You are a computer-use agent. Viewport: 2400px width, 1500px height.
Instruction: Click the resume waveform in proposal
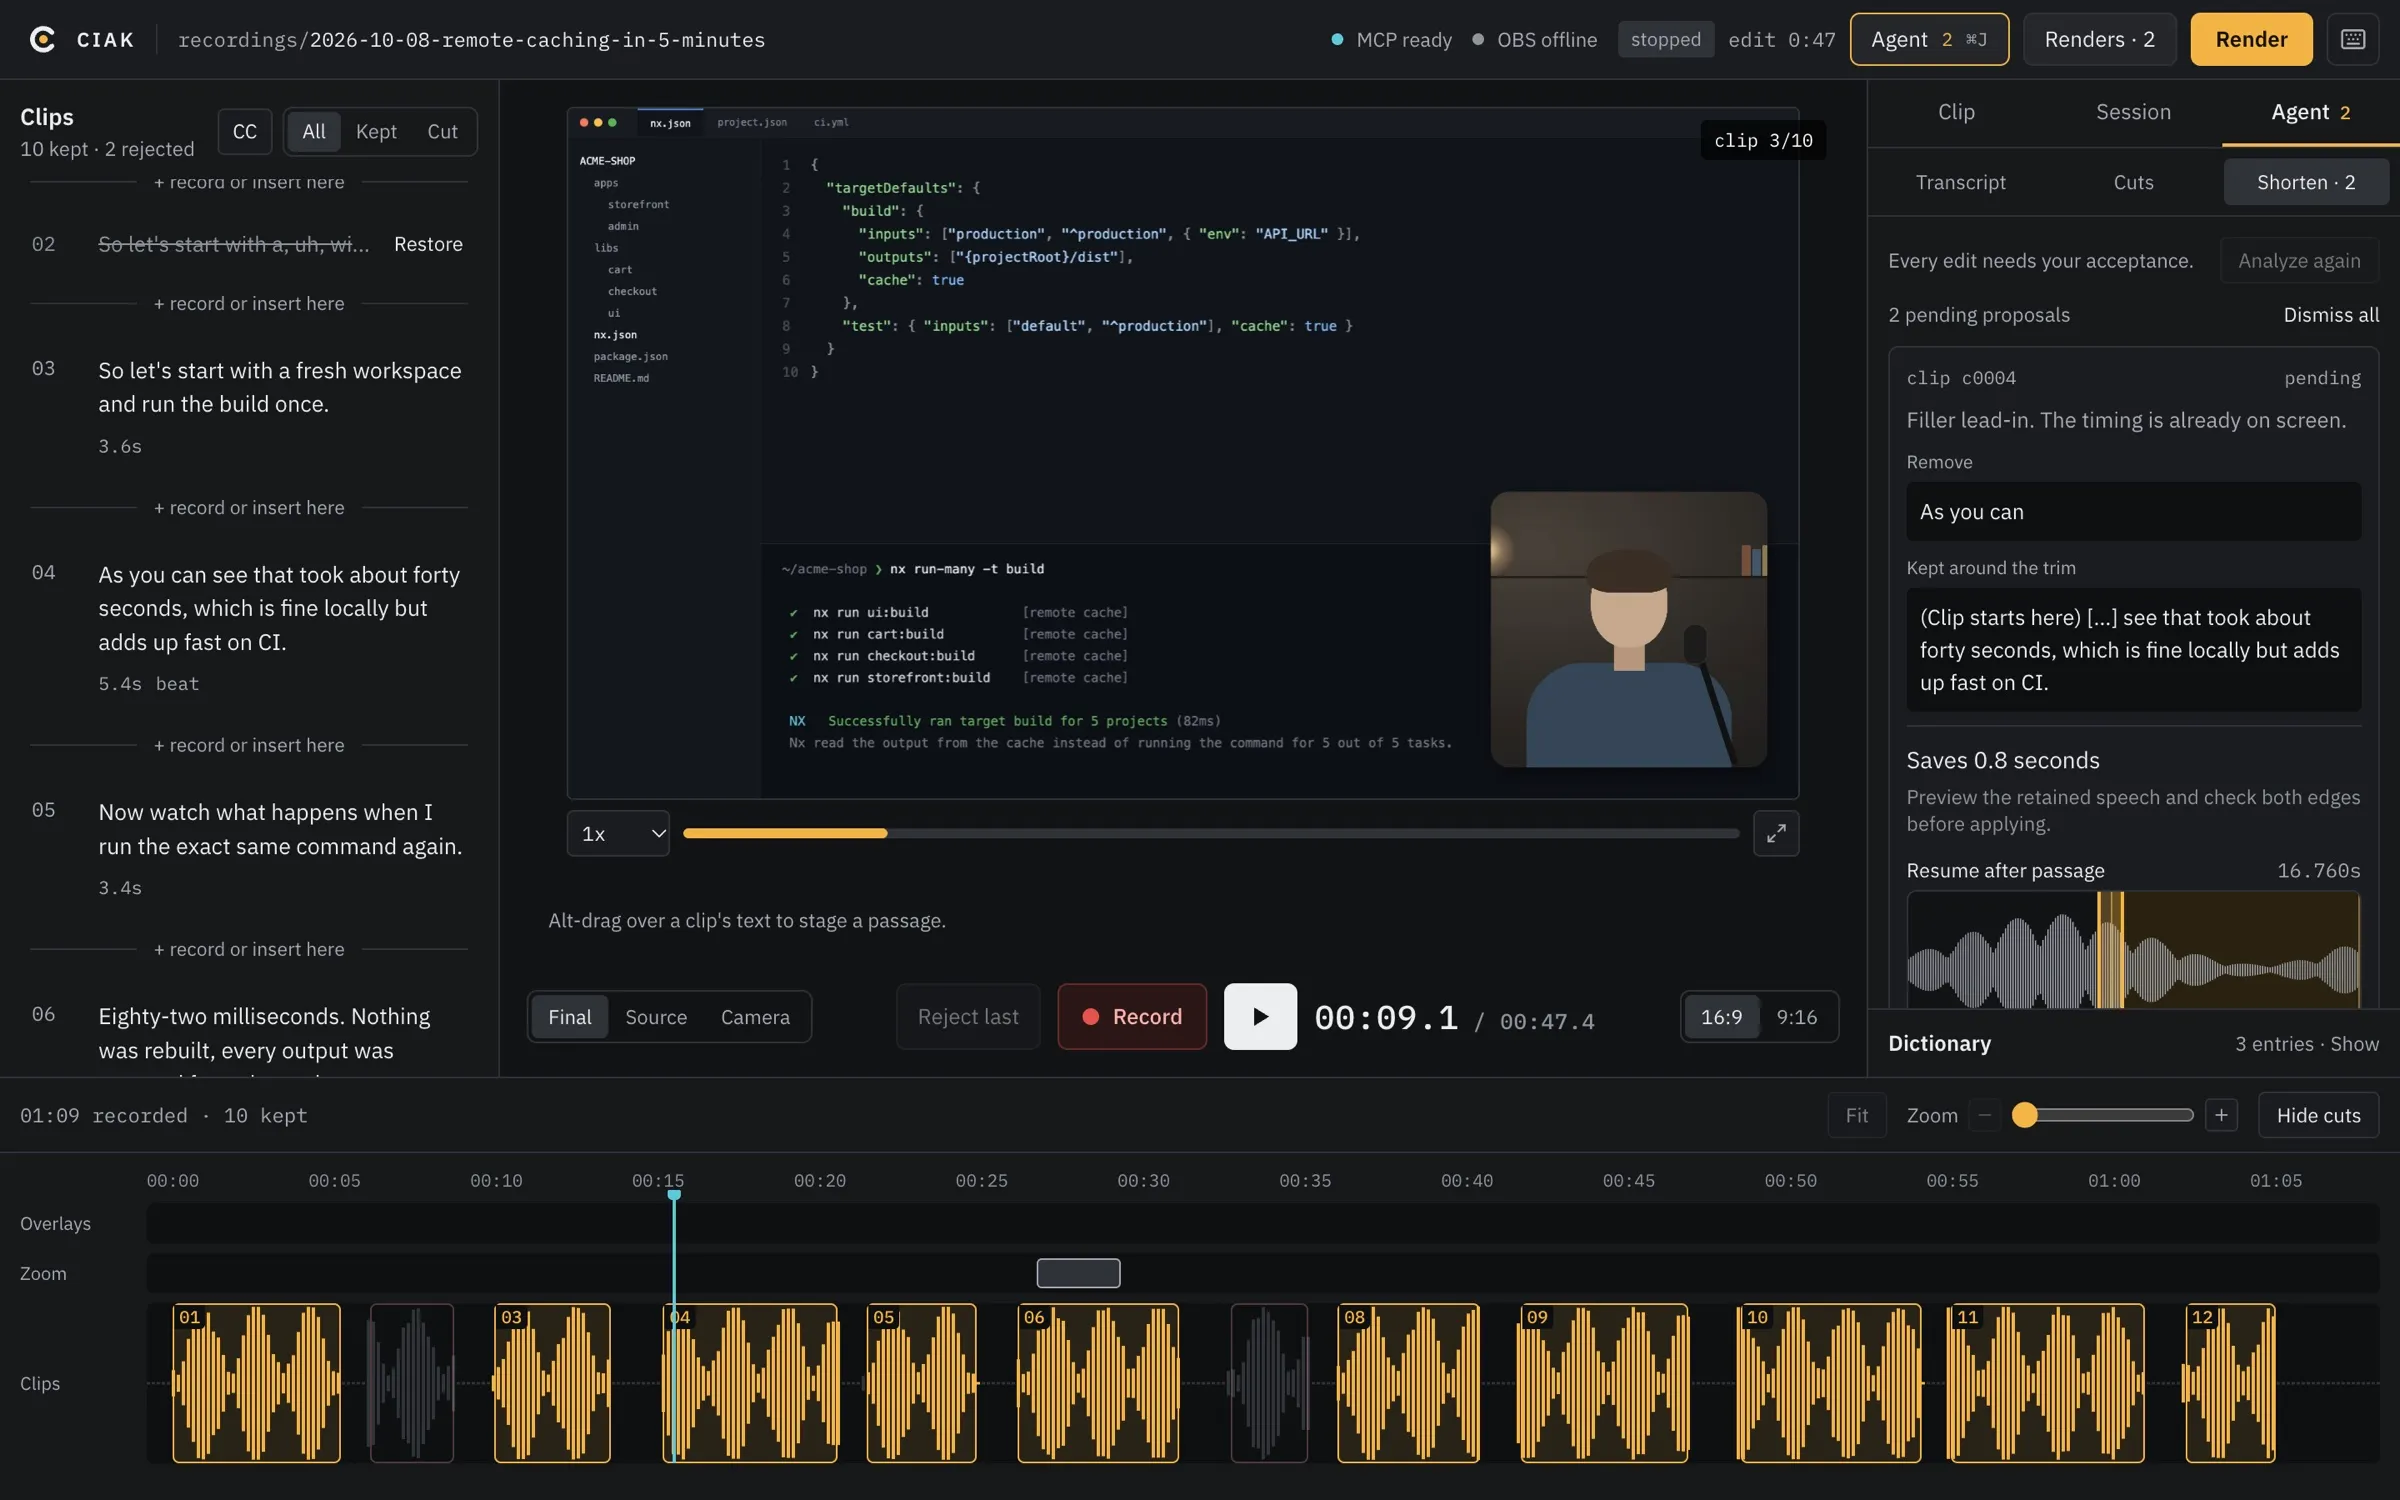[x=2133, y=950]
